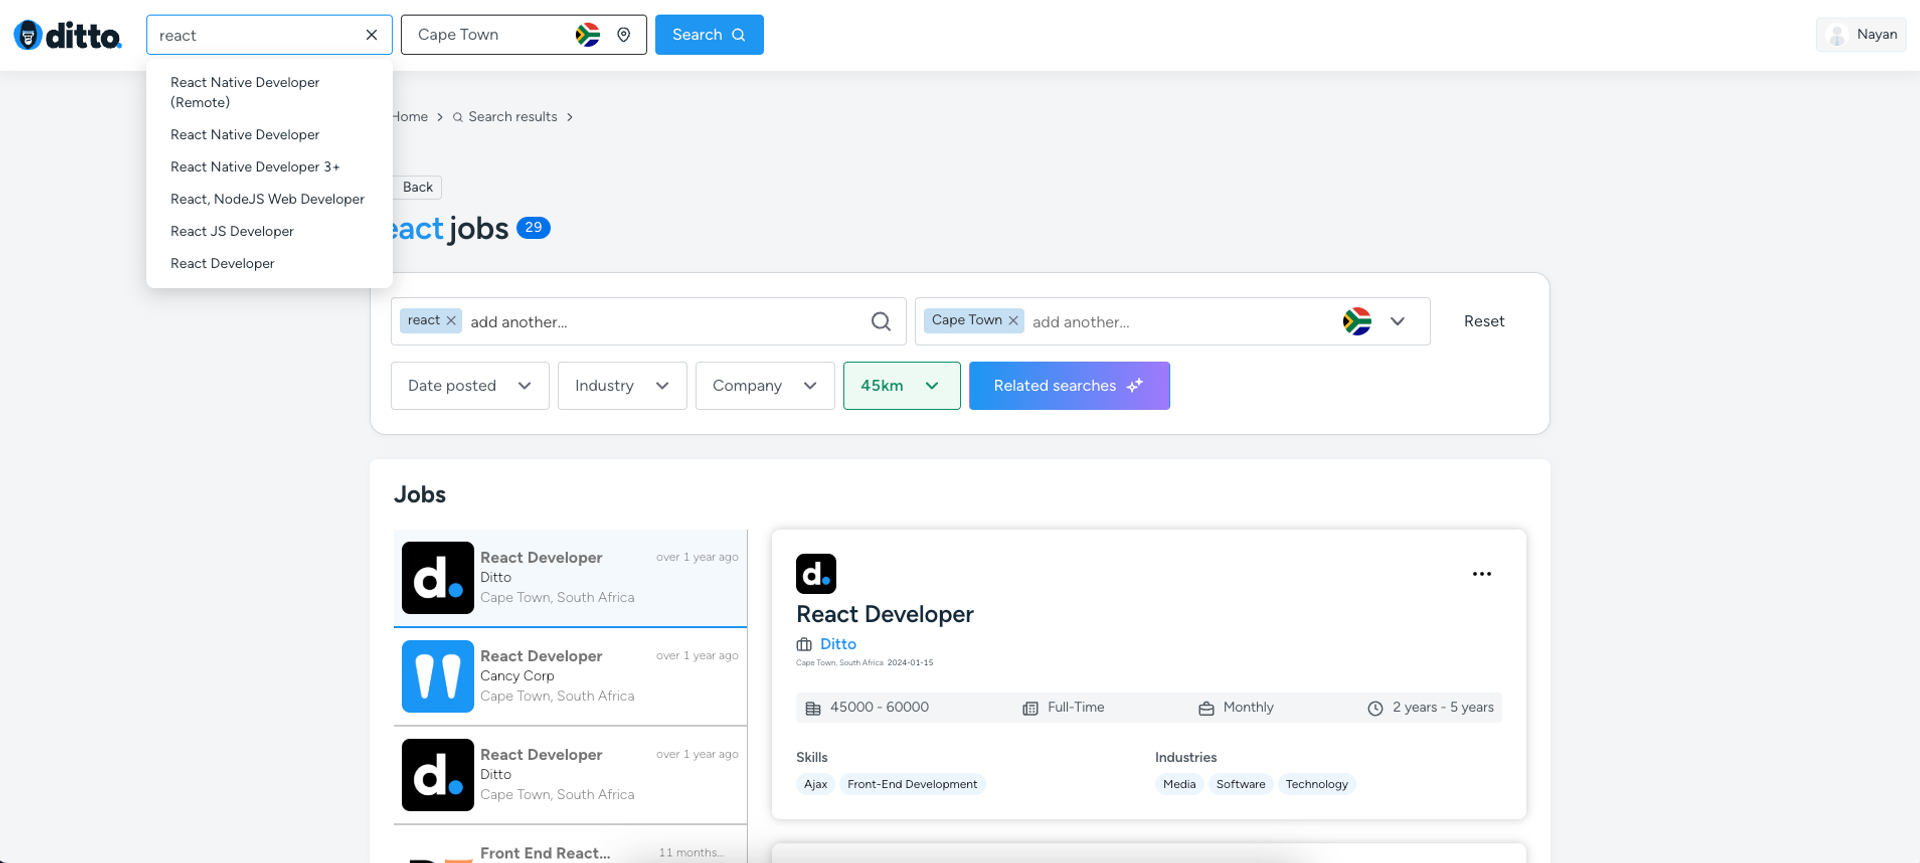Open the Ditto company link in job details
The image size is (1920, 863).
[838, 644]
